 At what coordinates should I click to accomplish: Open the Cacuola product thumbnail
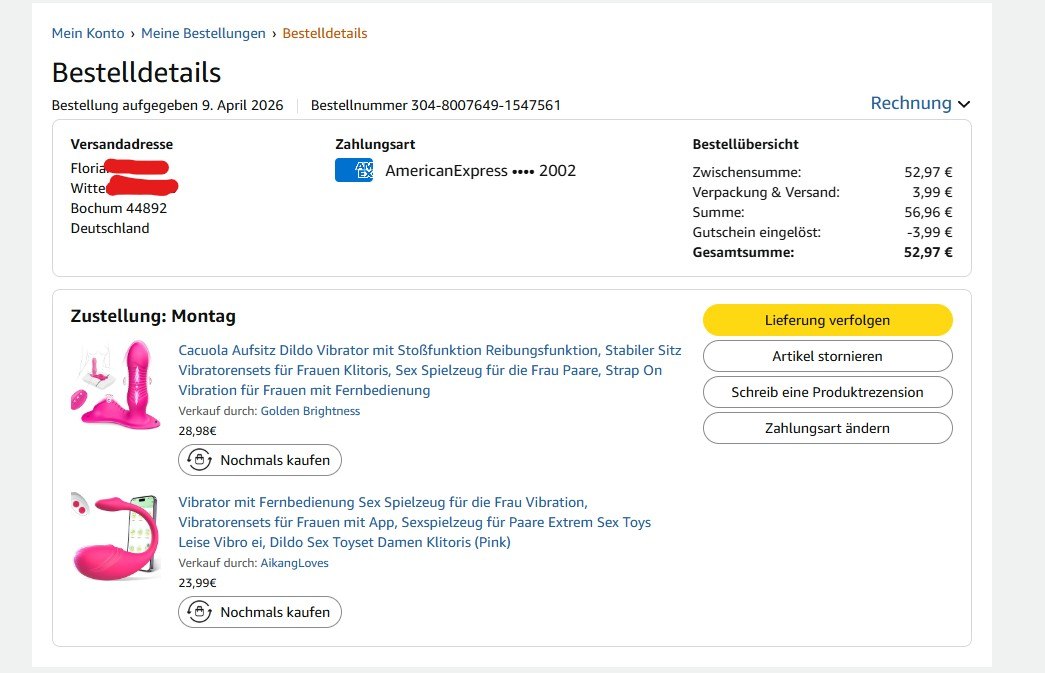point(116,385)
